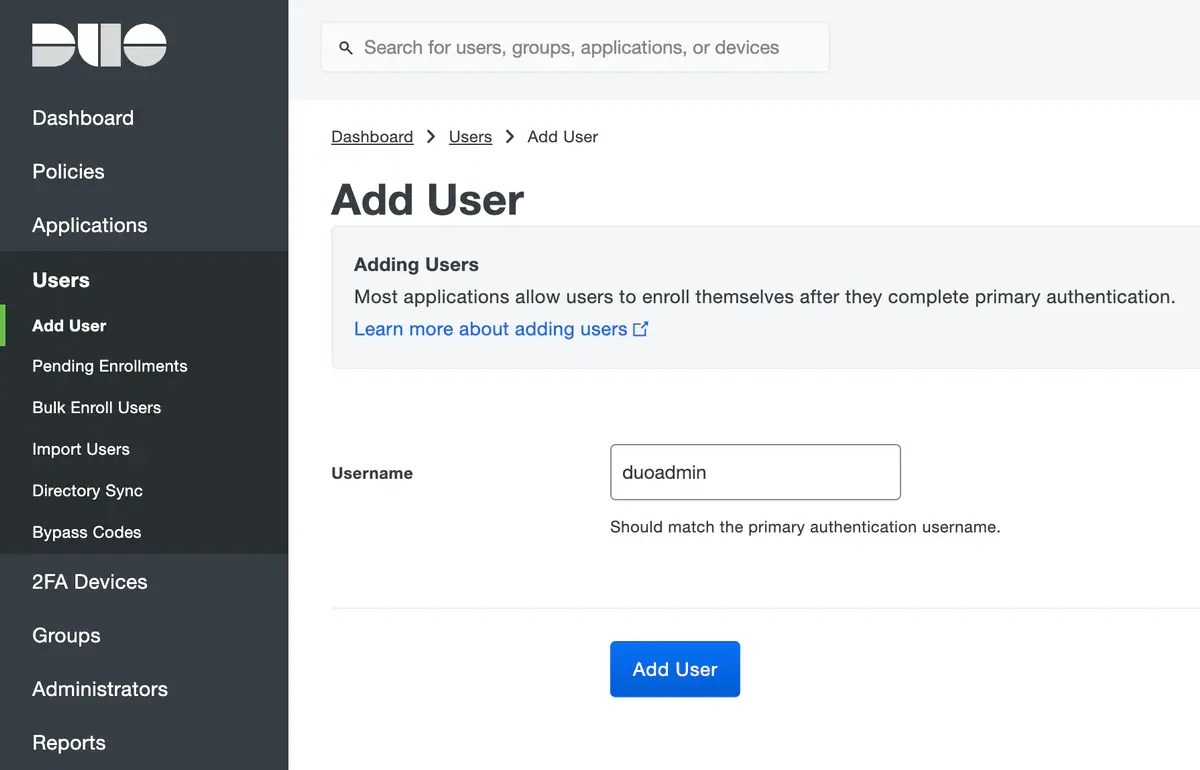
Task: Select Directory Sync from the sidebar
Action: point(87,490)
